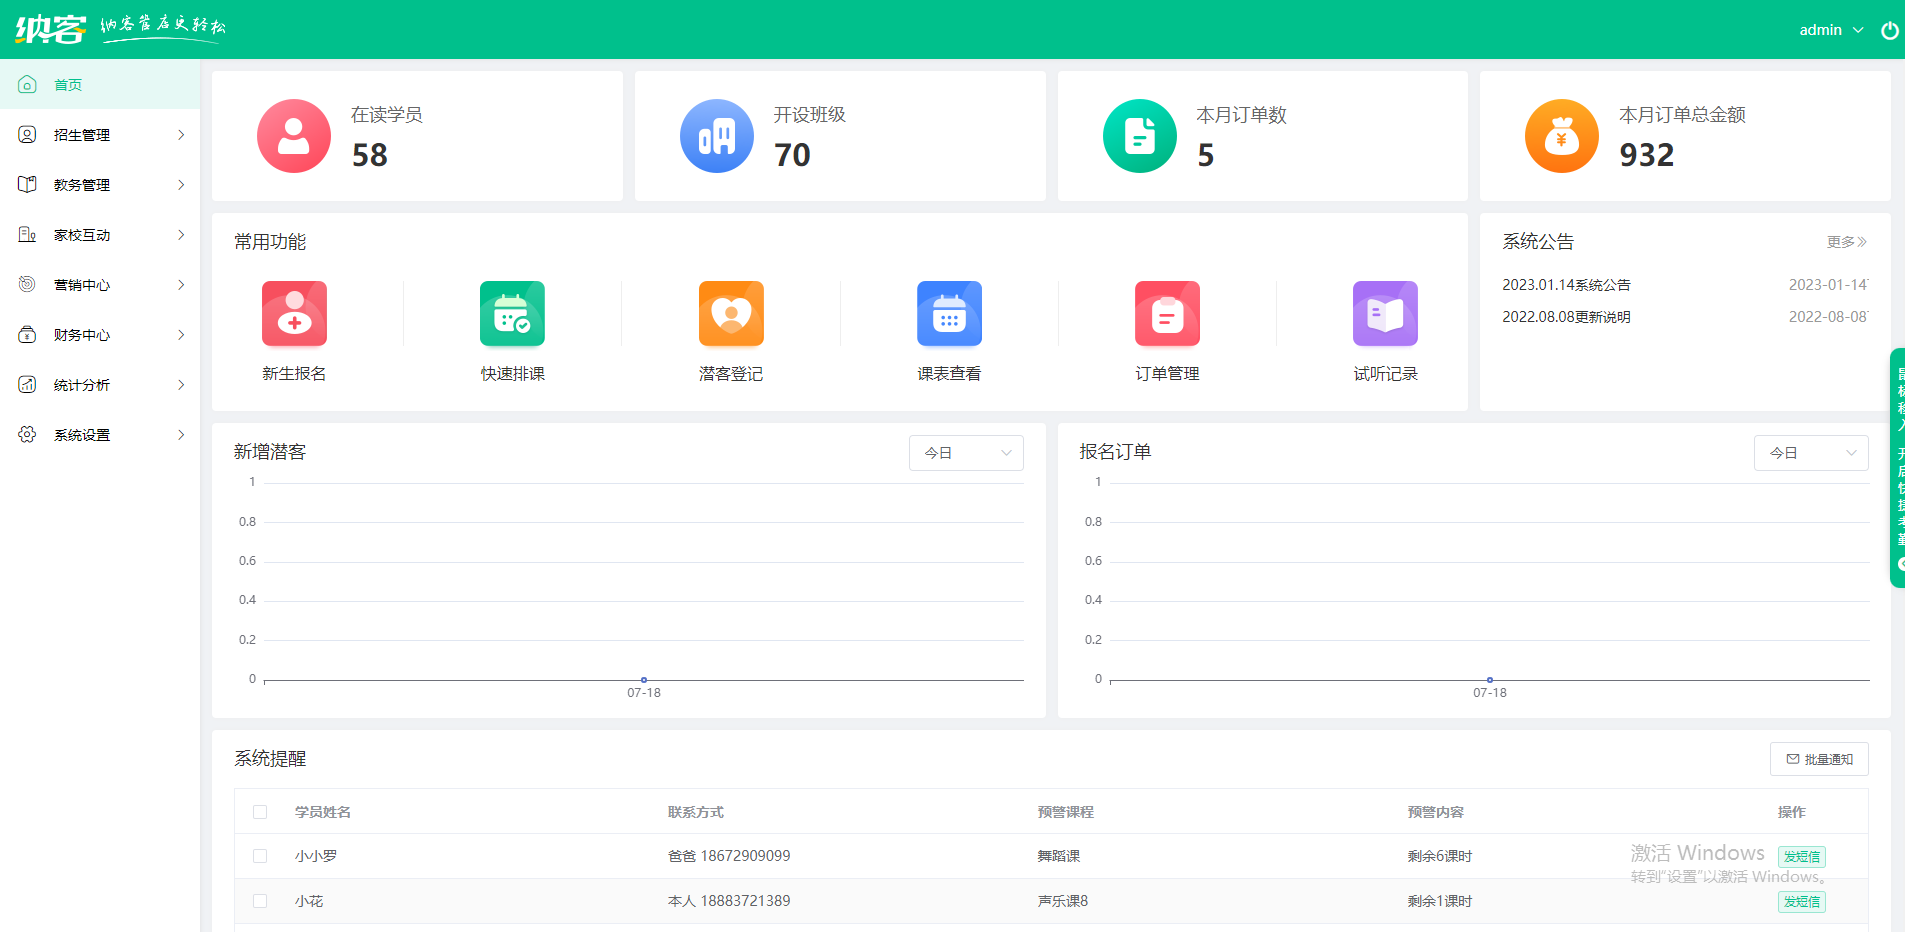
Task: Click the logout power icon top right
Action: pos(1889,29)
